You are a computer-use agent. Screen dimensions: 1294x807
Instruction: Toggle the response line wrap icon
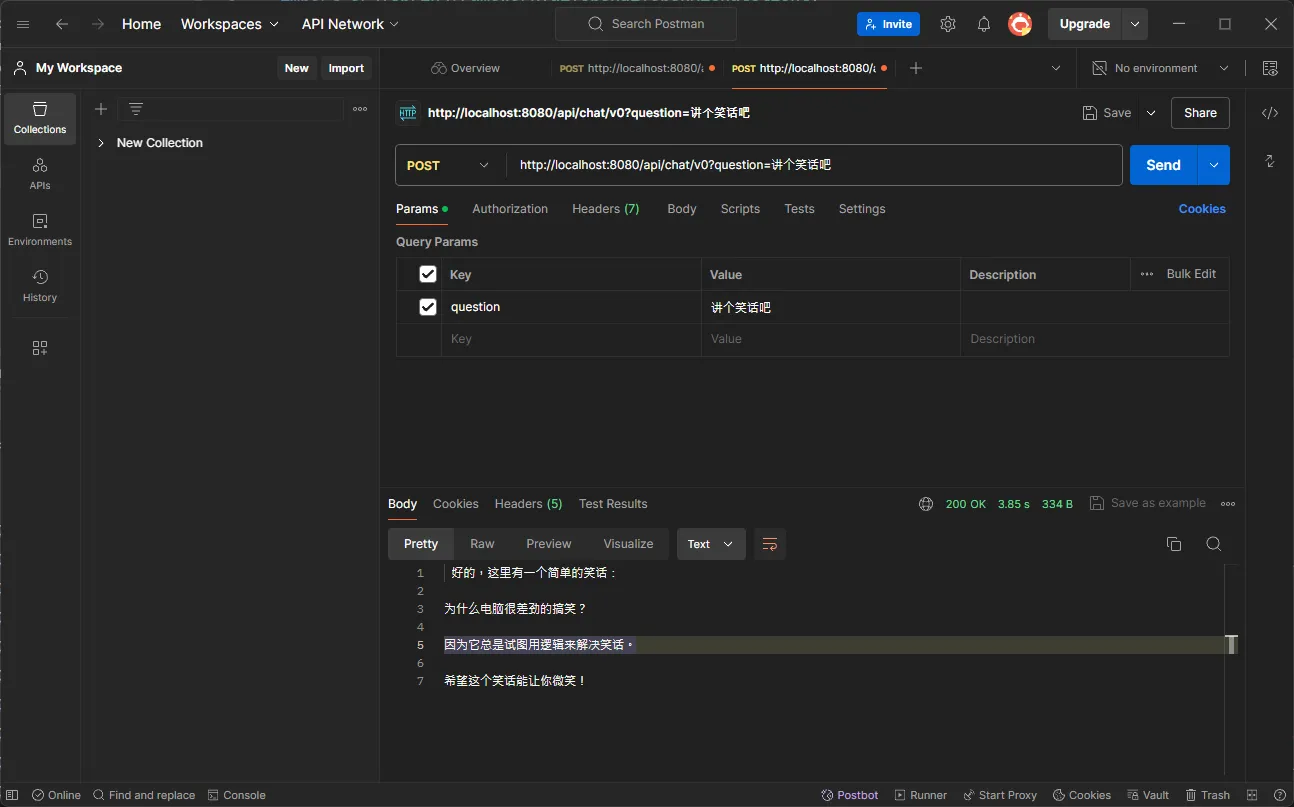point(769,544)
